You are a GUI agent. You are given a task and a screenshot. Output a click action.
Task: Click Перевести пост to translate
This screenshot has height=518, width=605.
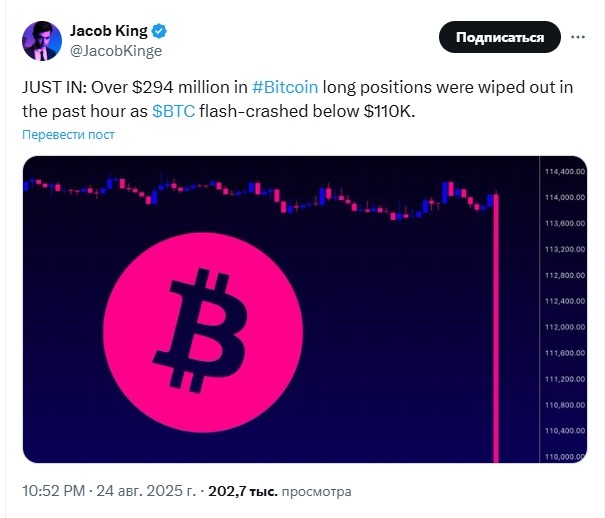point(68,135)
